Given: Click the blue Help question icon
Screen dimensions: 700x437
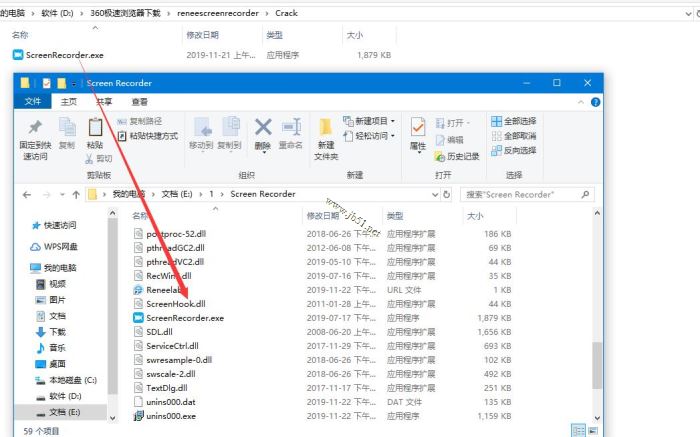Looking at the screenshot, I should click(x=595, y=102).
